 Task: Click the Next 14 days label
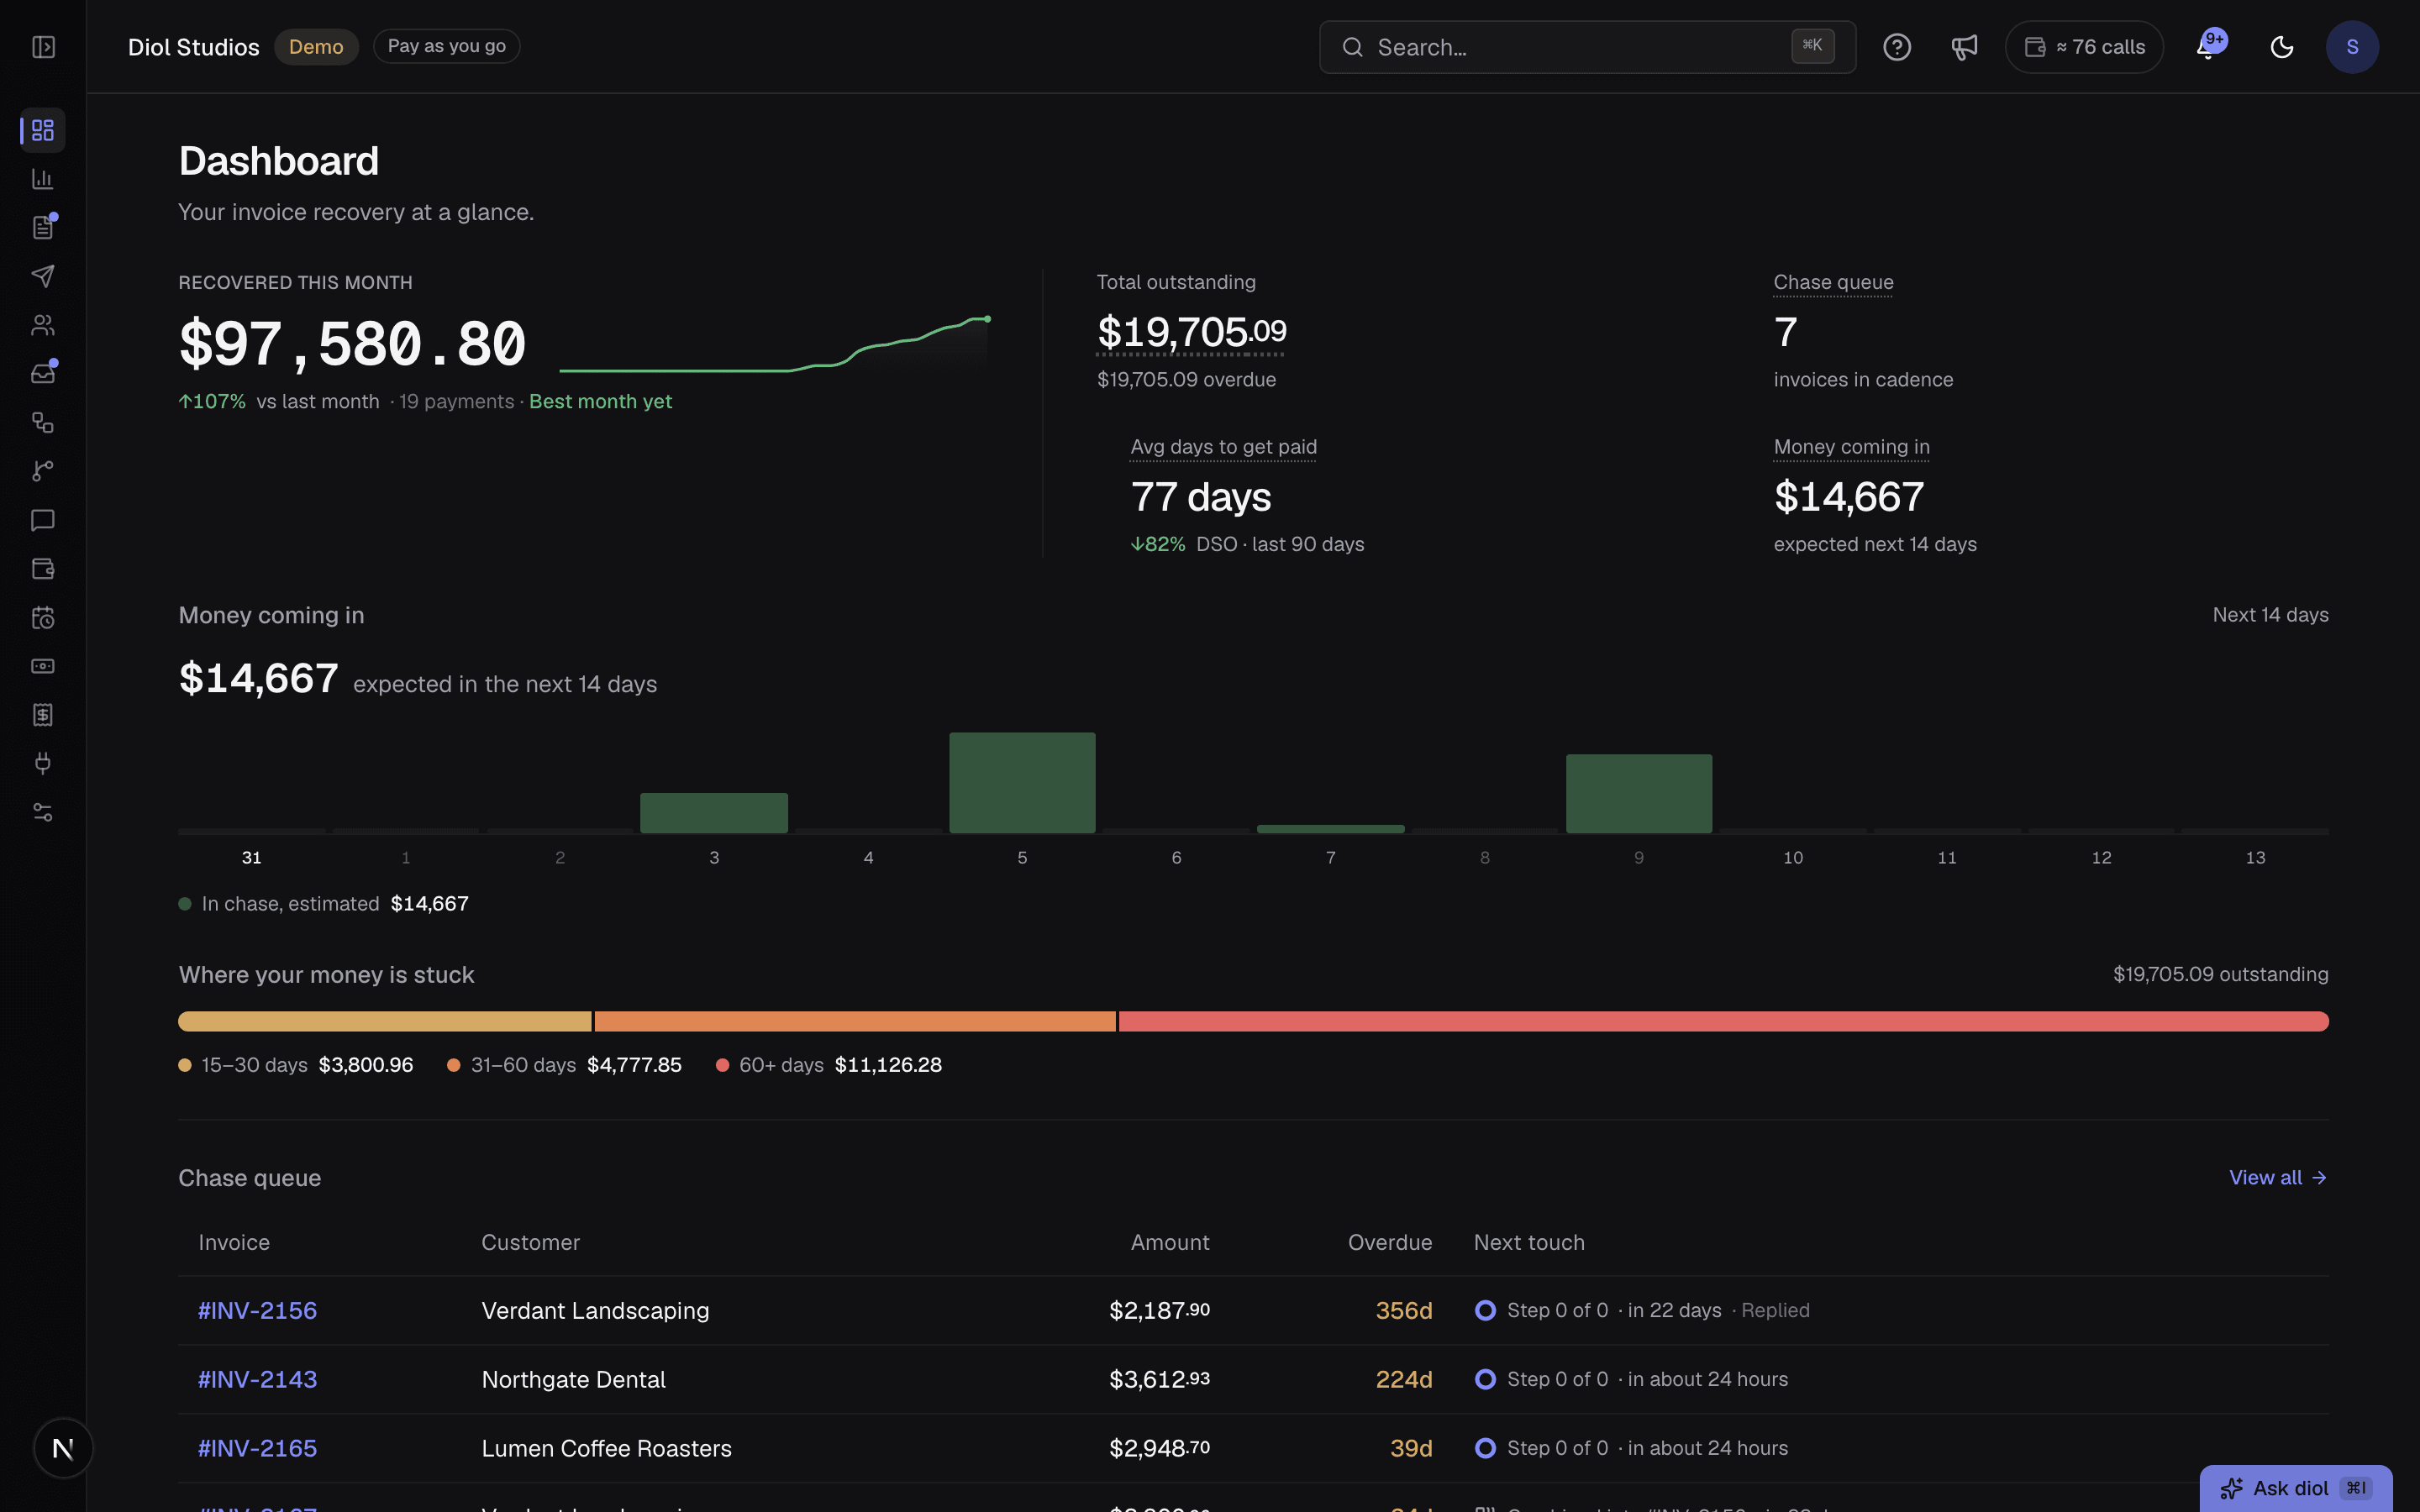pyautogui.click(x=2270, y=615)
